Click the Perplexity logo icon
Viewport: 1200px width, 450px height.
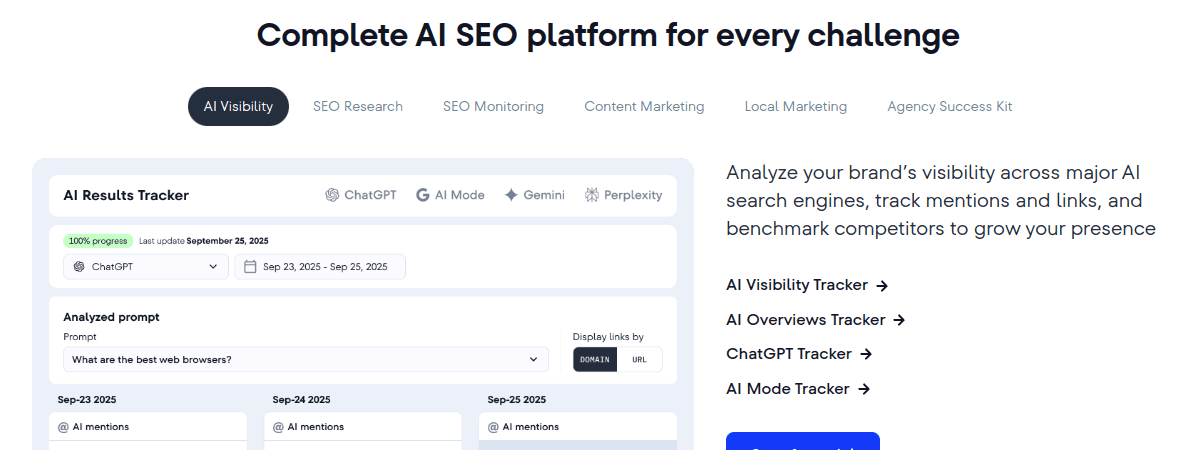[592, 195]
